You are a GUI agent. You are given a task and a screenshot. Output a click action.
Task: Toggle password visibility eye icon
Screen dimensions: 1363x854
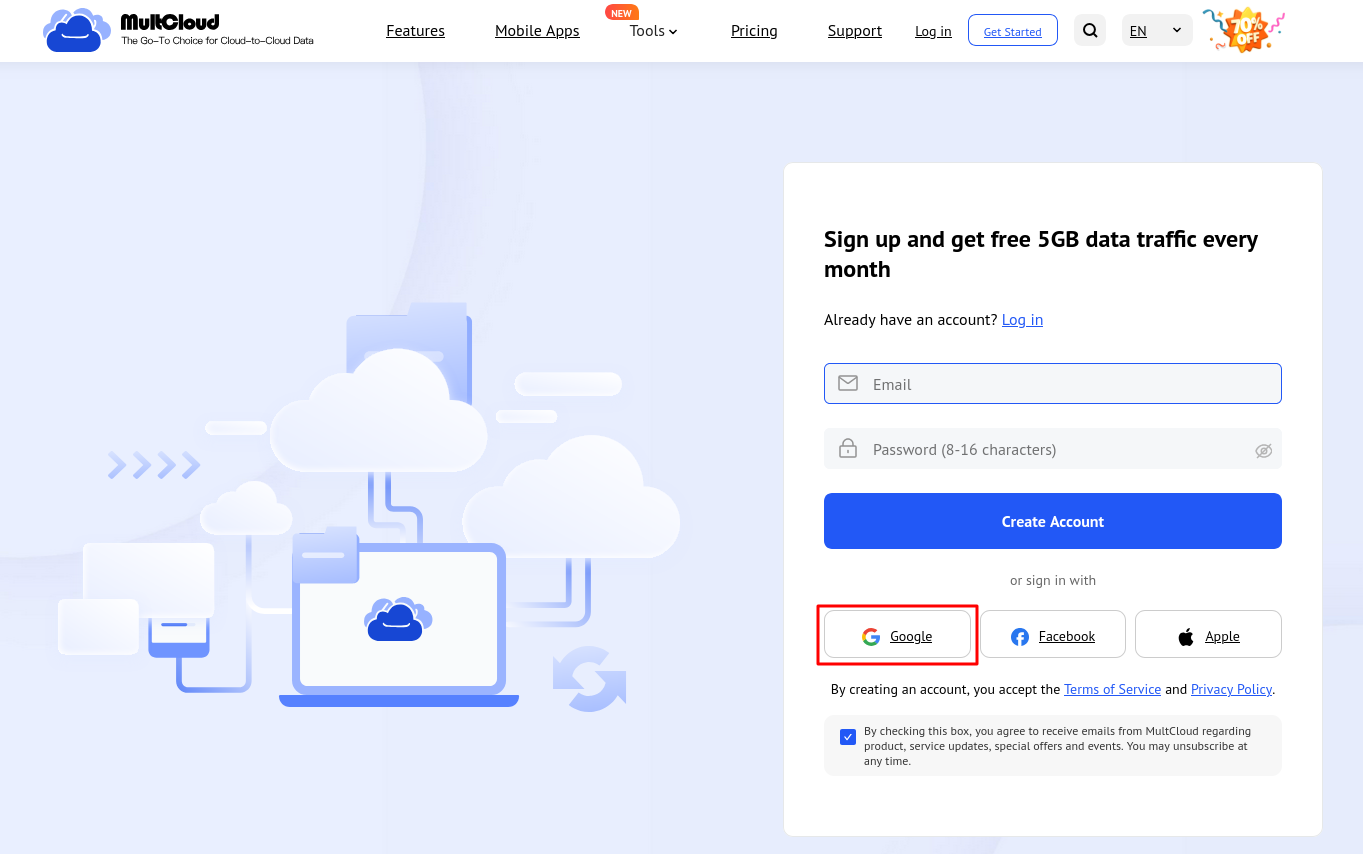pyautogui.click(x=1263, y=450)
